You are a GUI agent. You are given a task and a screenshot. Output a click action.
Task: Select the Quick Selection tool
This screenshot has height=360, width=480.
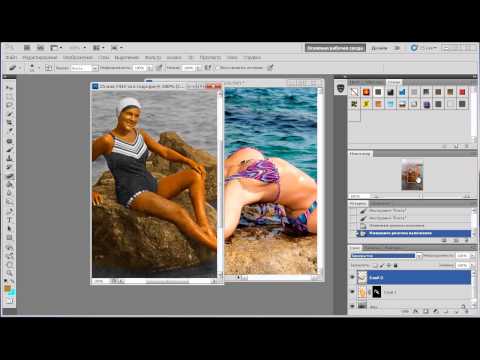pyautogui.click(x=9, y=114)
